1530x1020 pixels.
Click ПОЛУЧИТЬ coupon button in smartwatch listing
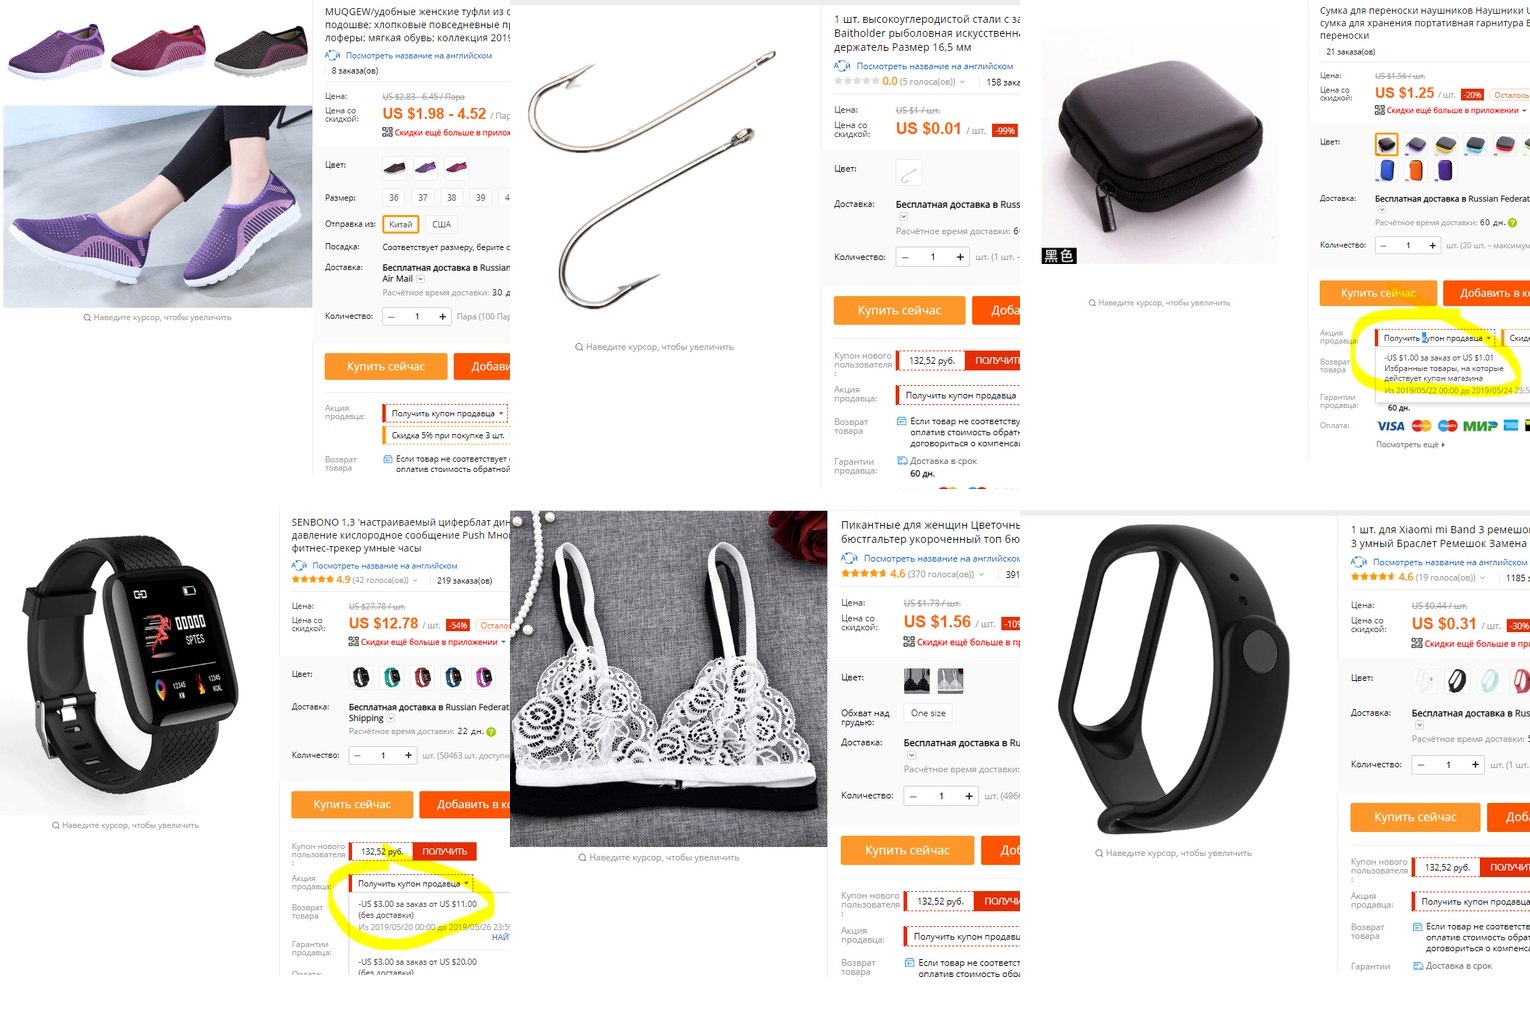tap(444, 851)
